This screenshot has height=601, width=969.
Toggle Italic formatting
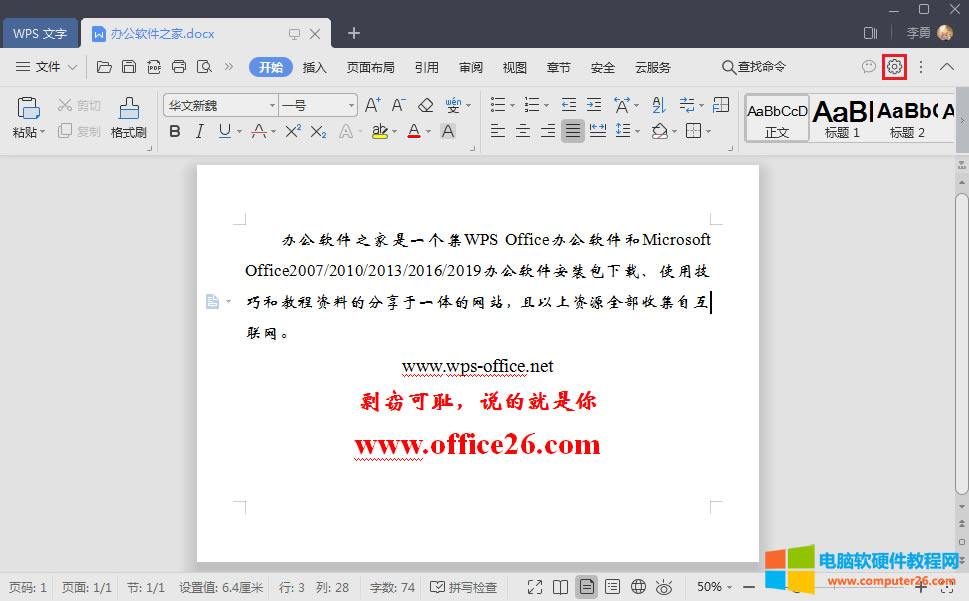tap(199, 131)
